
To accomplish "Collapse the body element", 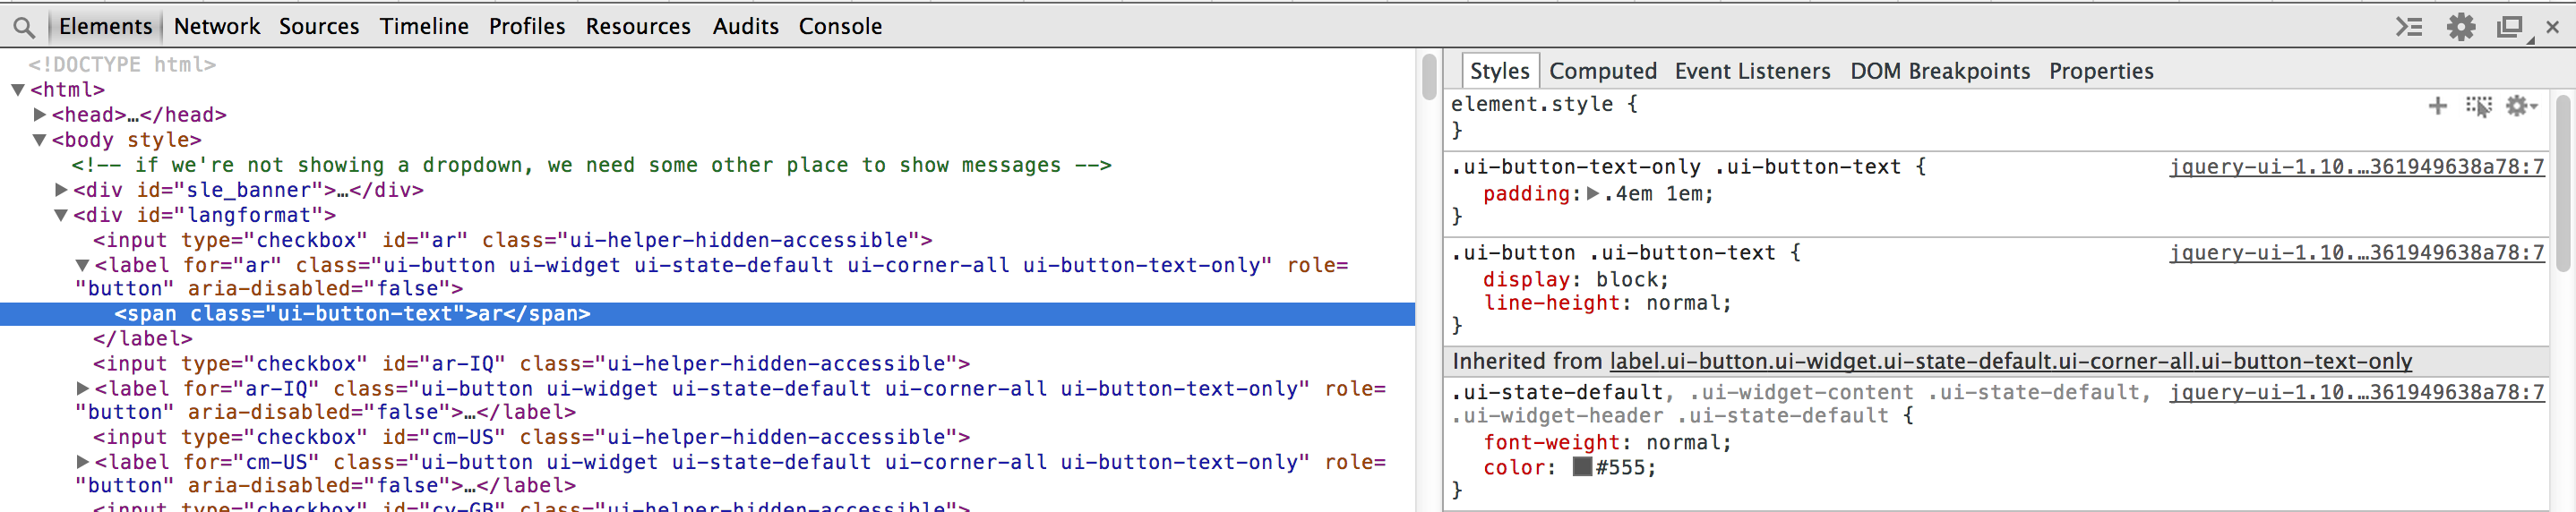I will click(x=39, y=140).
